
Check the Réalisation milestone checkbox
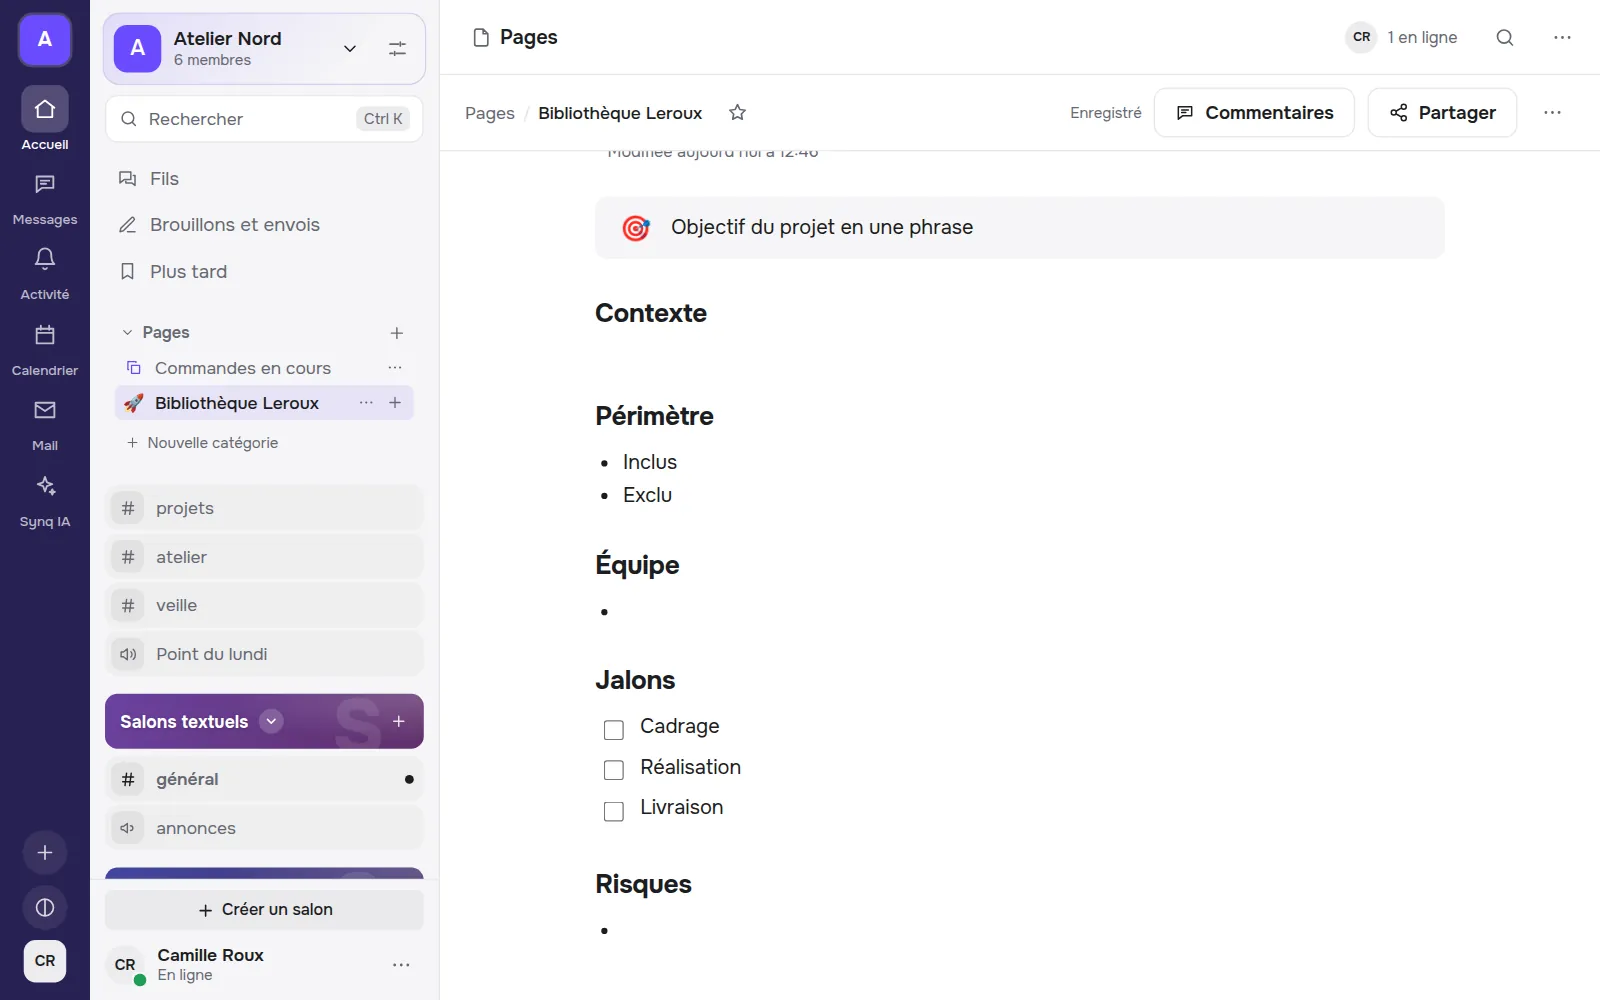click(x=614, y=770)
